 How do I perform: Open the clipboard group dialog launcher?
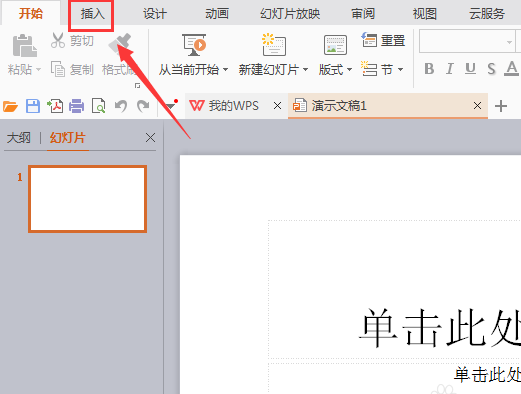(137, 86)
